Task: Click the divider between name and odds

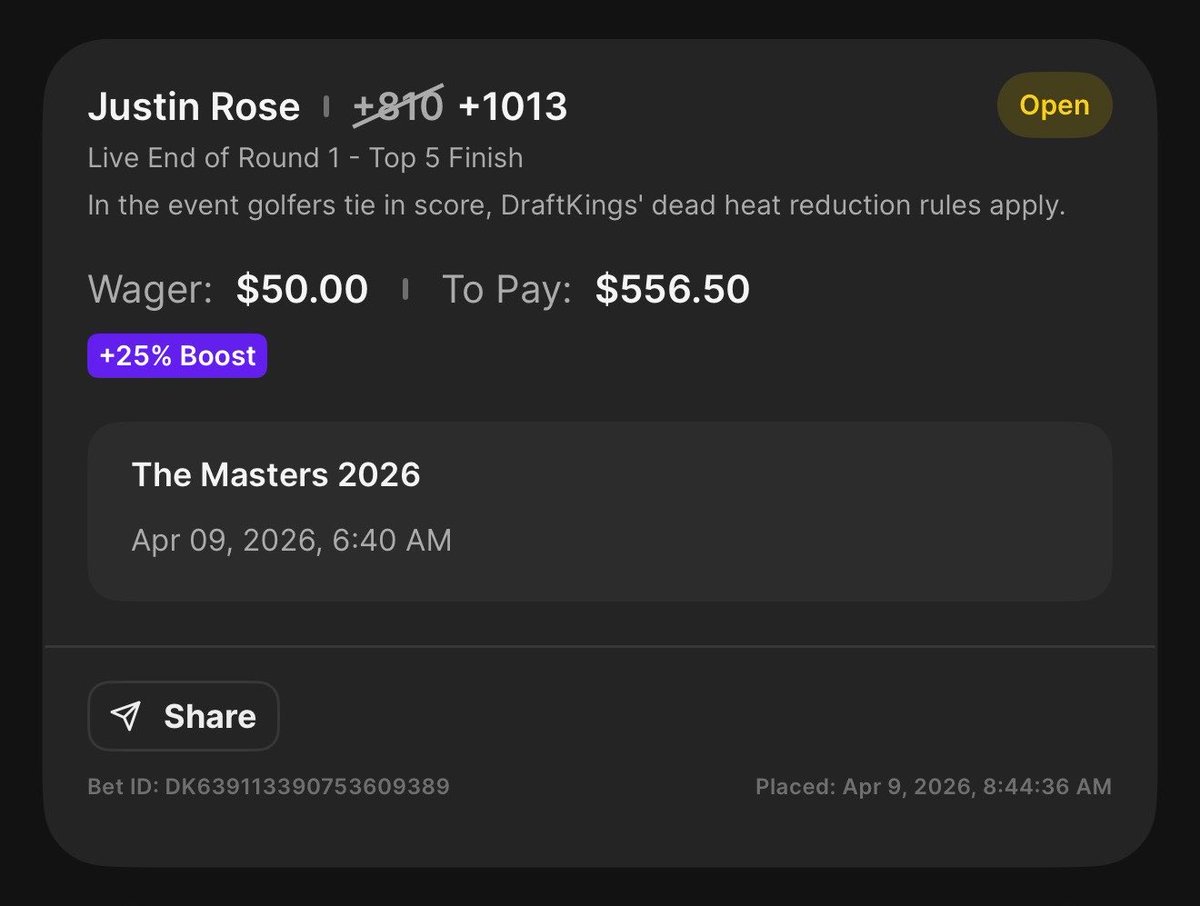Action: (x=326, y=108)
